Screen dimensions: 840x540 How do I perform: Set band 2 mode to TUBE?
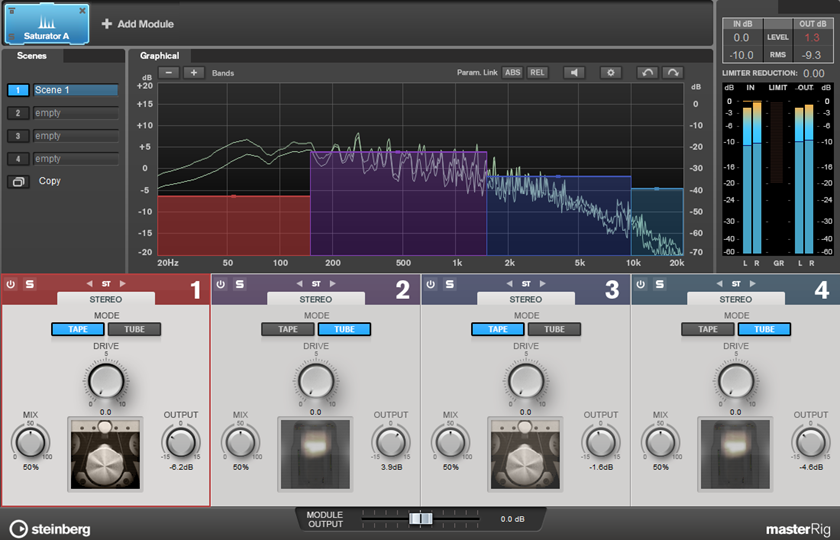click(344, 329)
